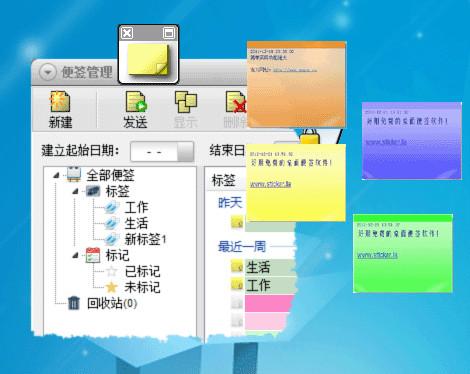Click the green sticky note
The image size is (470, 374).
click(403, 254)
